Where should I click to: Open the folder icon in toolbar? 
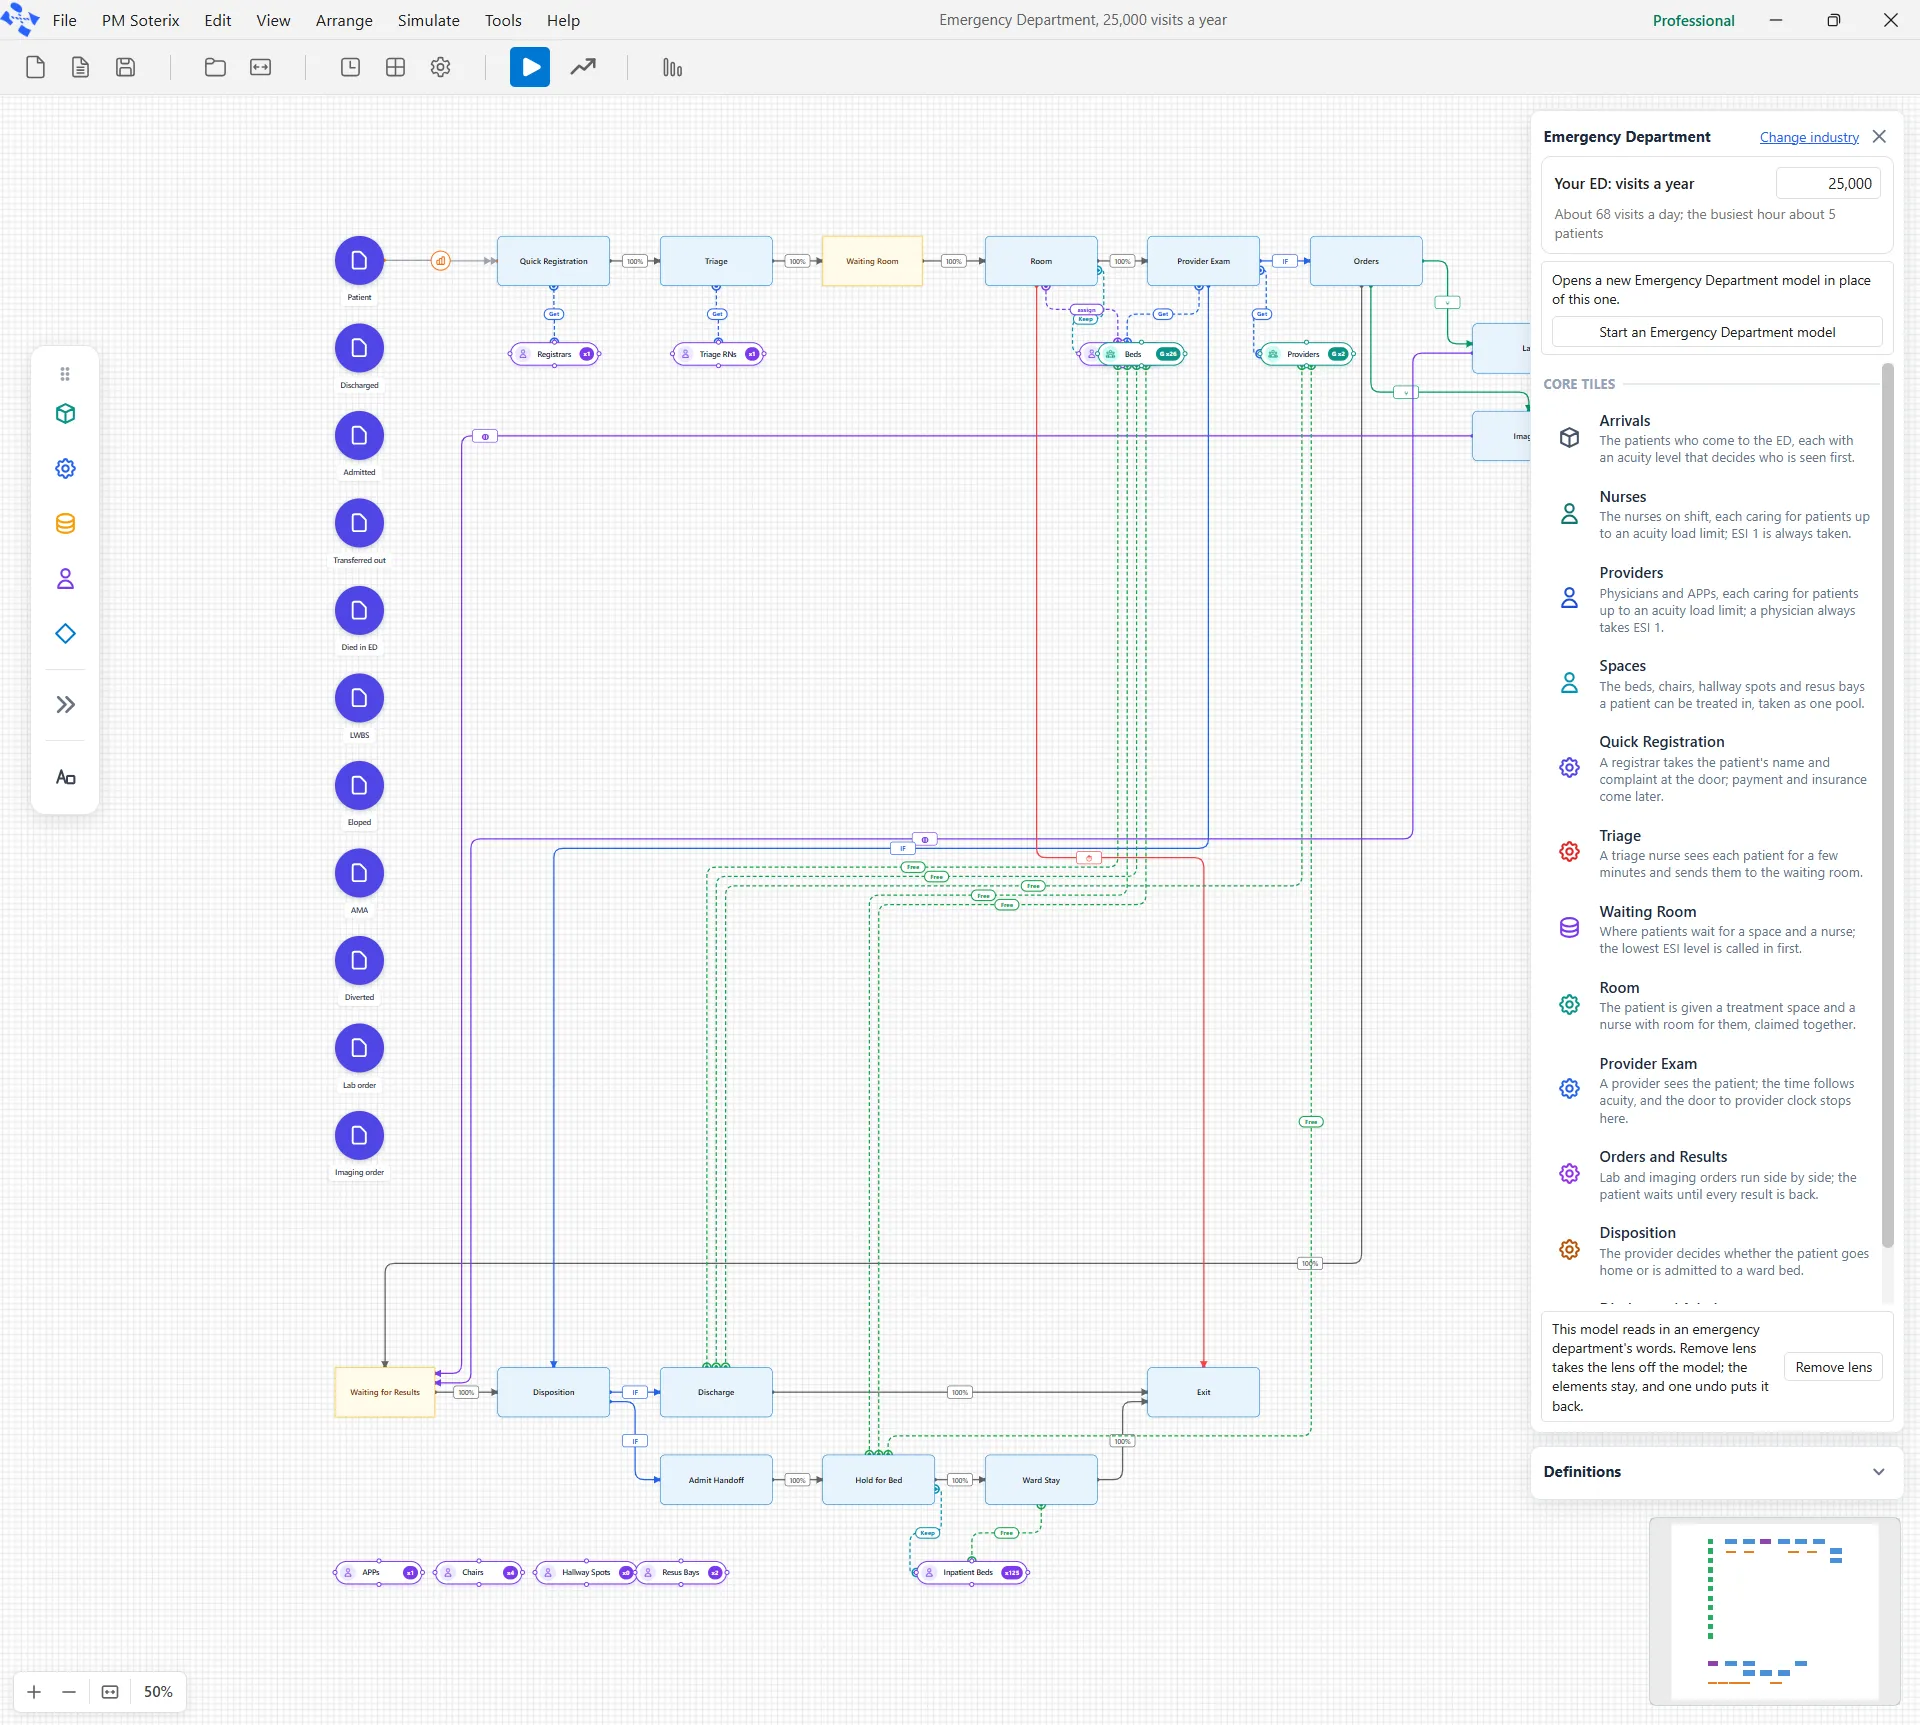click(x=215, y=67)
